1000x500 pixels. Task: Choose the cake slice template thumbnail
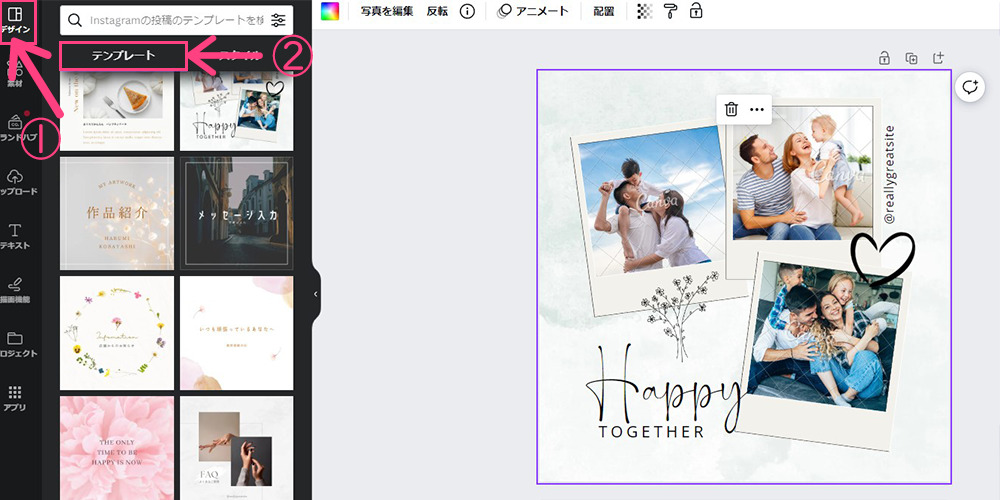(x=117, y=111)
